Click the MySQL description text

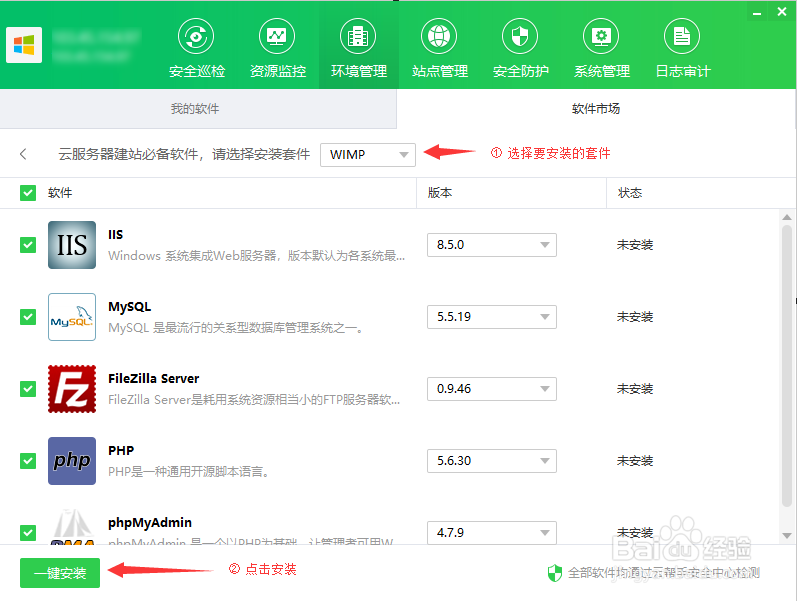coord(236,328)
